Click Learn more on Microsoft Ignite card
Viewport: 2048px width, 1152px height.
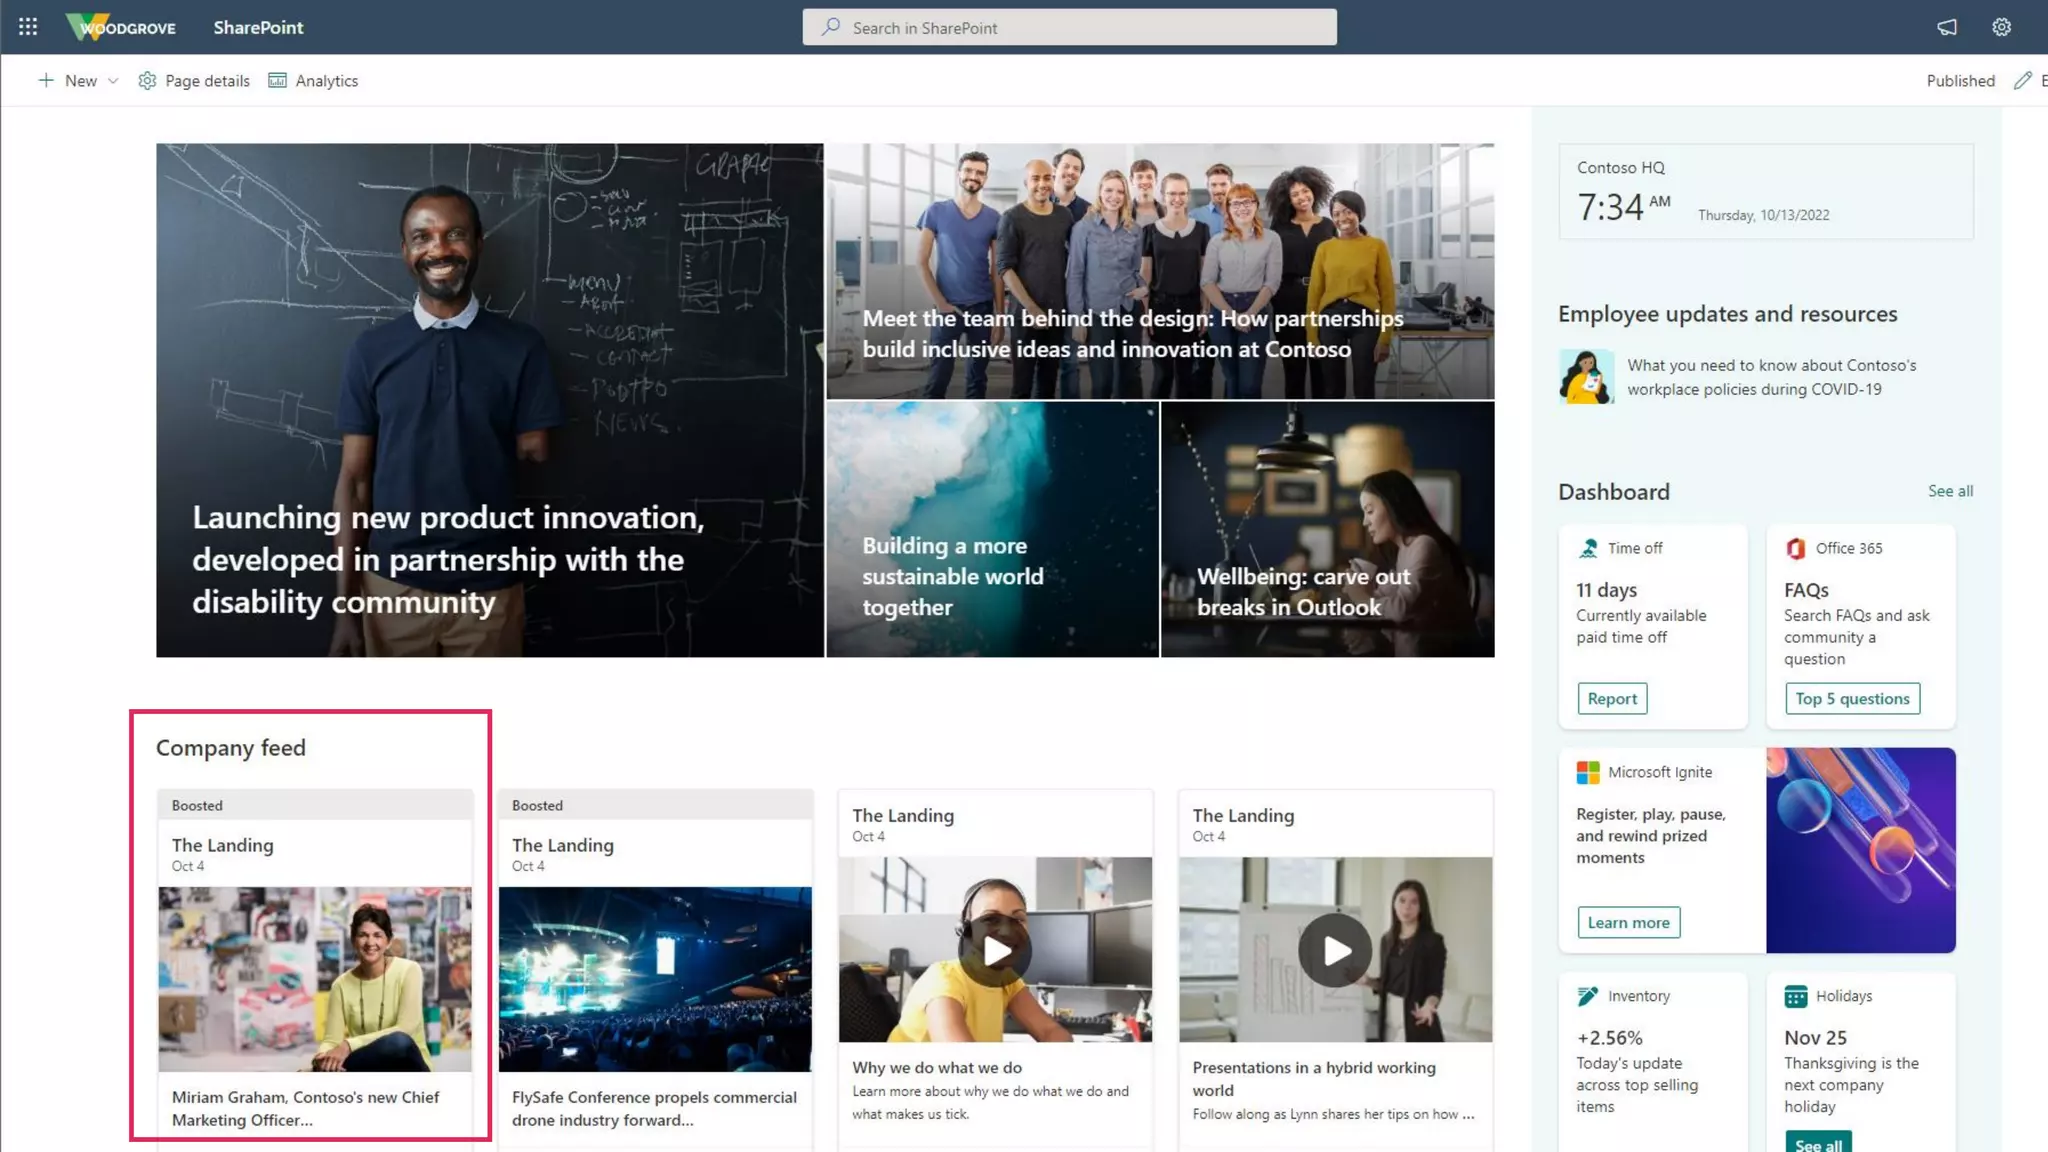[1628, 922]
